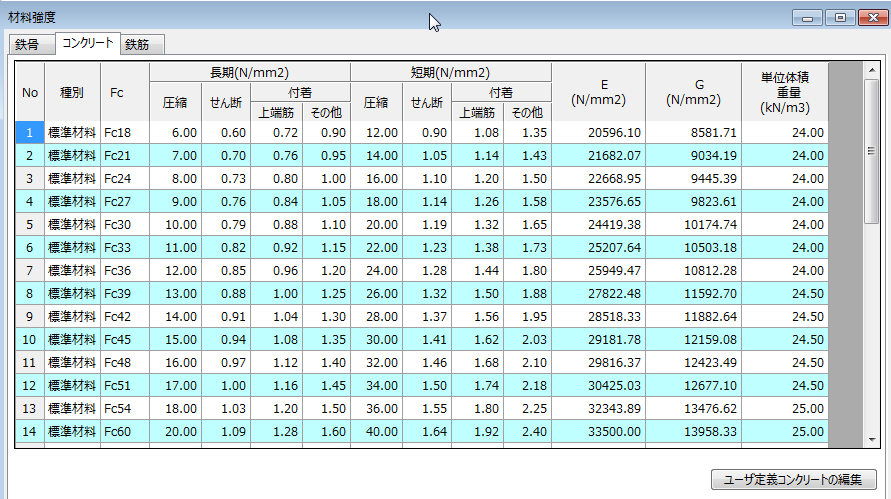Click the Fc36 cell
The width and height of the screenshot is (891, 499).
coord(125,271)
